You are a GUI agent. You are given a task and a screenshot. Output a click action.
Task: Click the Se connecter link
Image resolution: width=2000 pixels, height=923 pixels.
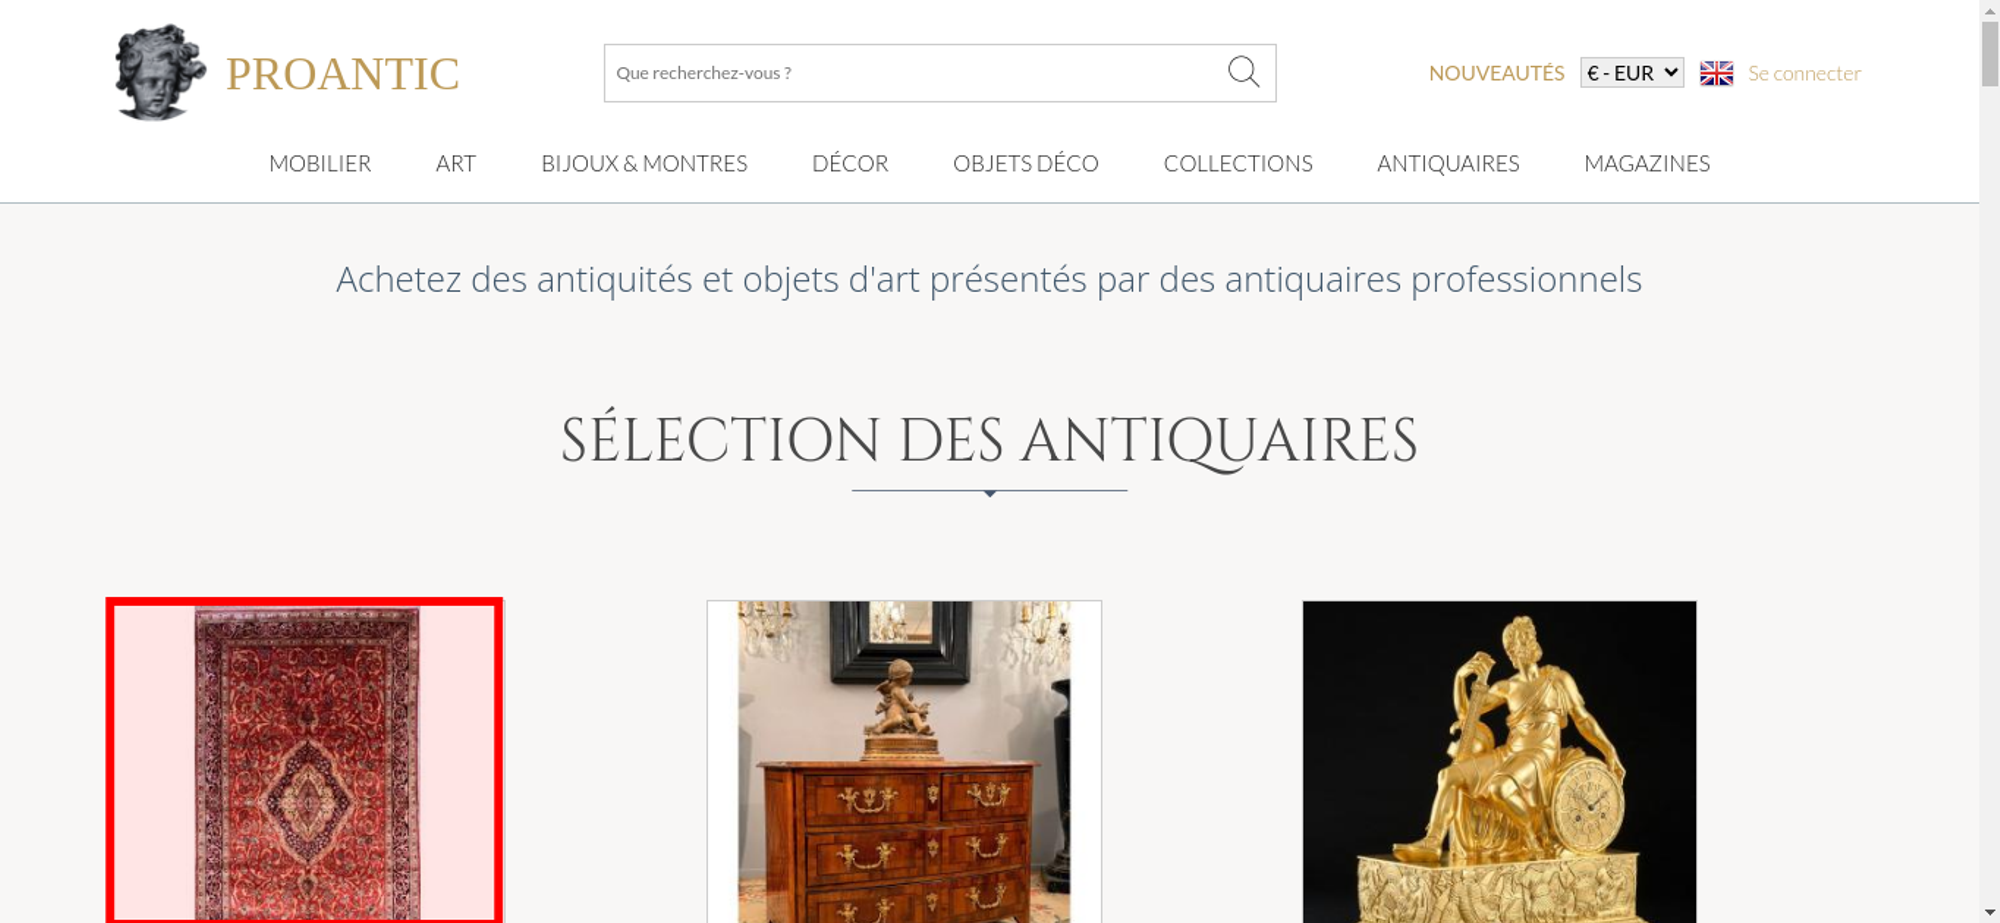pyautogui.click(x=1804, y=73)
